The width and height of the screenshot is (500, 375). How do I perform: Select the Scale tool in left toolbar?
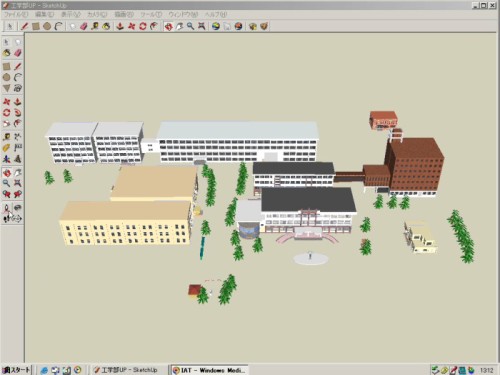[7, 124]
